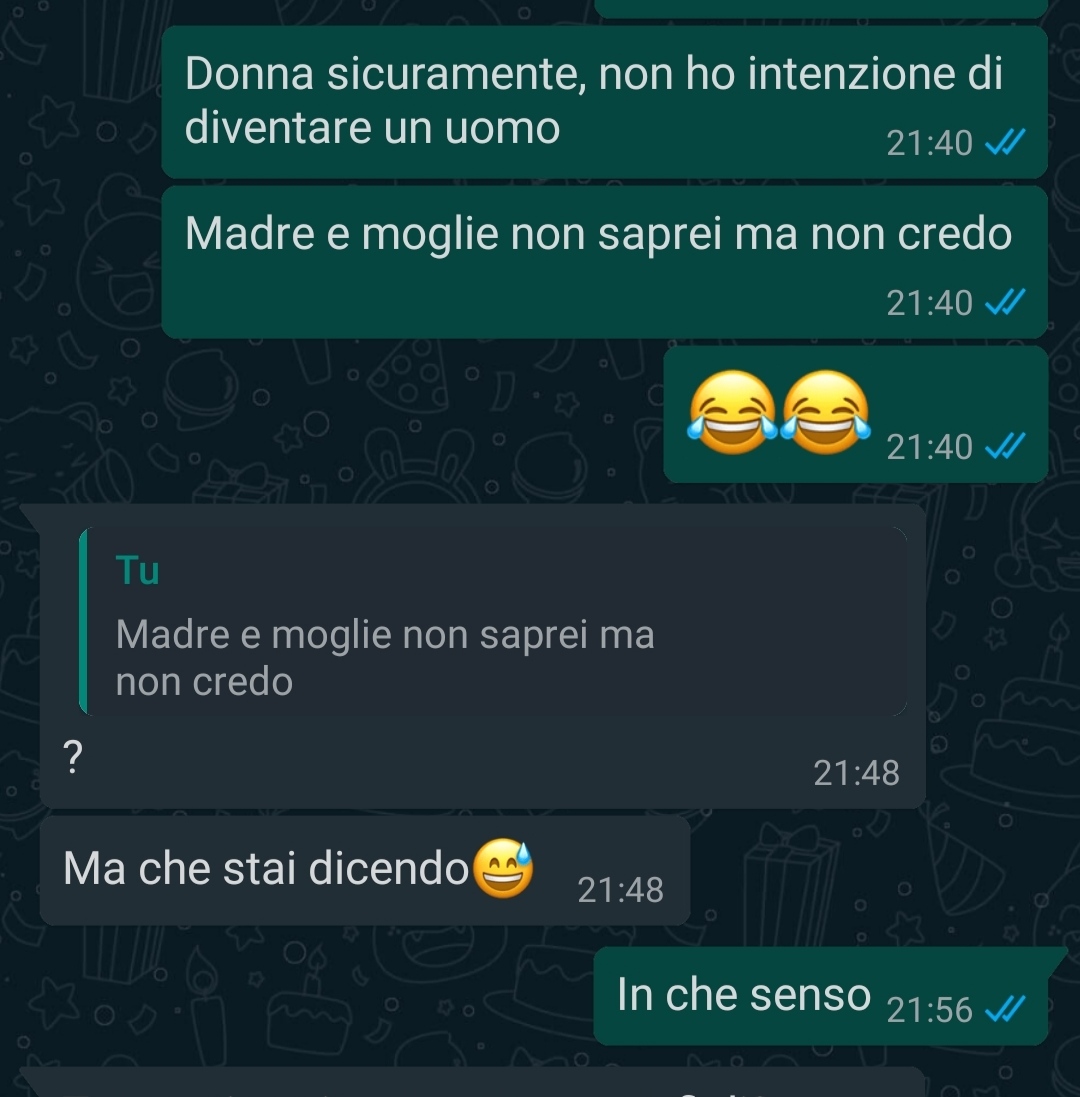This screenshot has height=1097, width=1080.
Task: Tap read receipt ticks on 'Donna sicuramente' message
Action: click(1005, 141)
